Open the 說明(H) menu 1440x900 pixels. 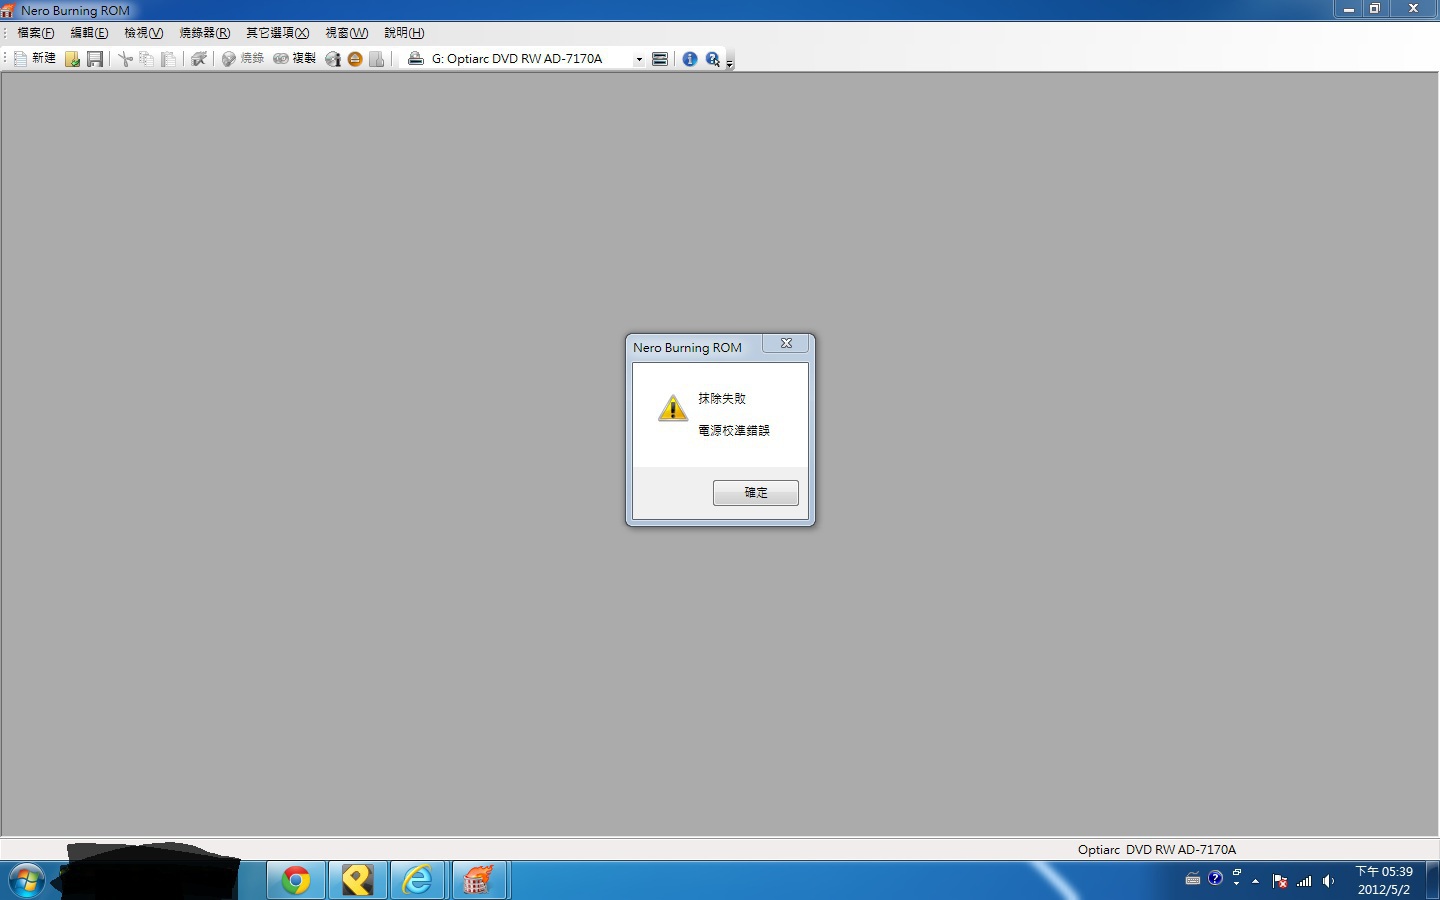404,33
